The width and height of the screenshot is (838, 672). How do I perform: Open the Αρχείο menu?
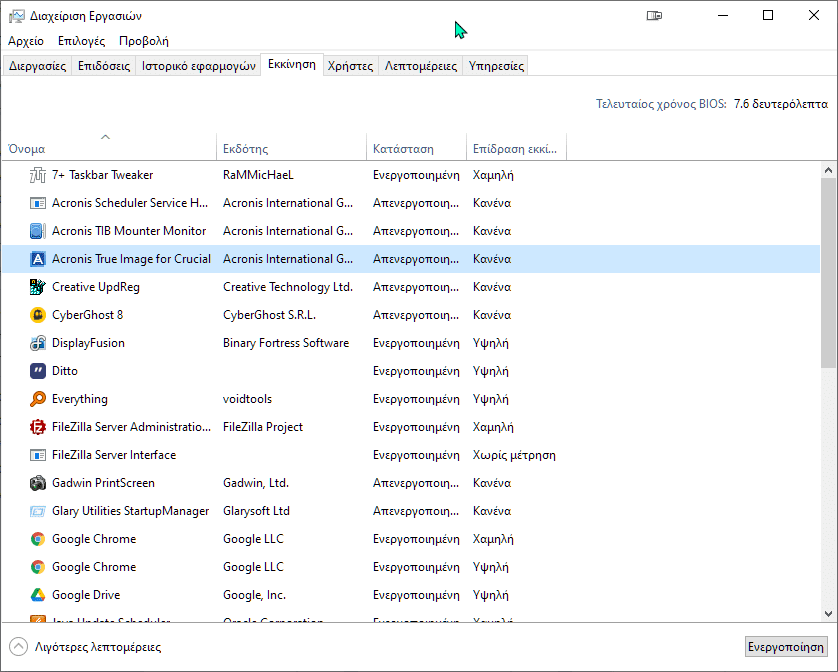(x=26, y=41)
